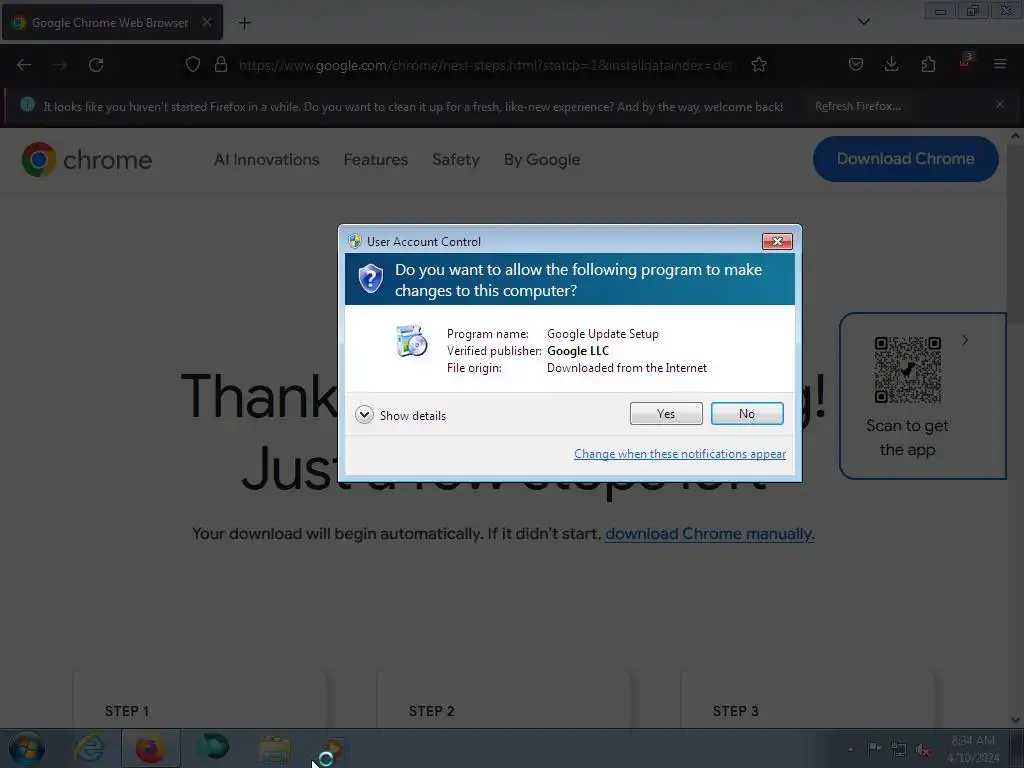
Task: Click the tracking protection shield icon
Action: 193,65
